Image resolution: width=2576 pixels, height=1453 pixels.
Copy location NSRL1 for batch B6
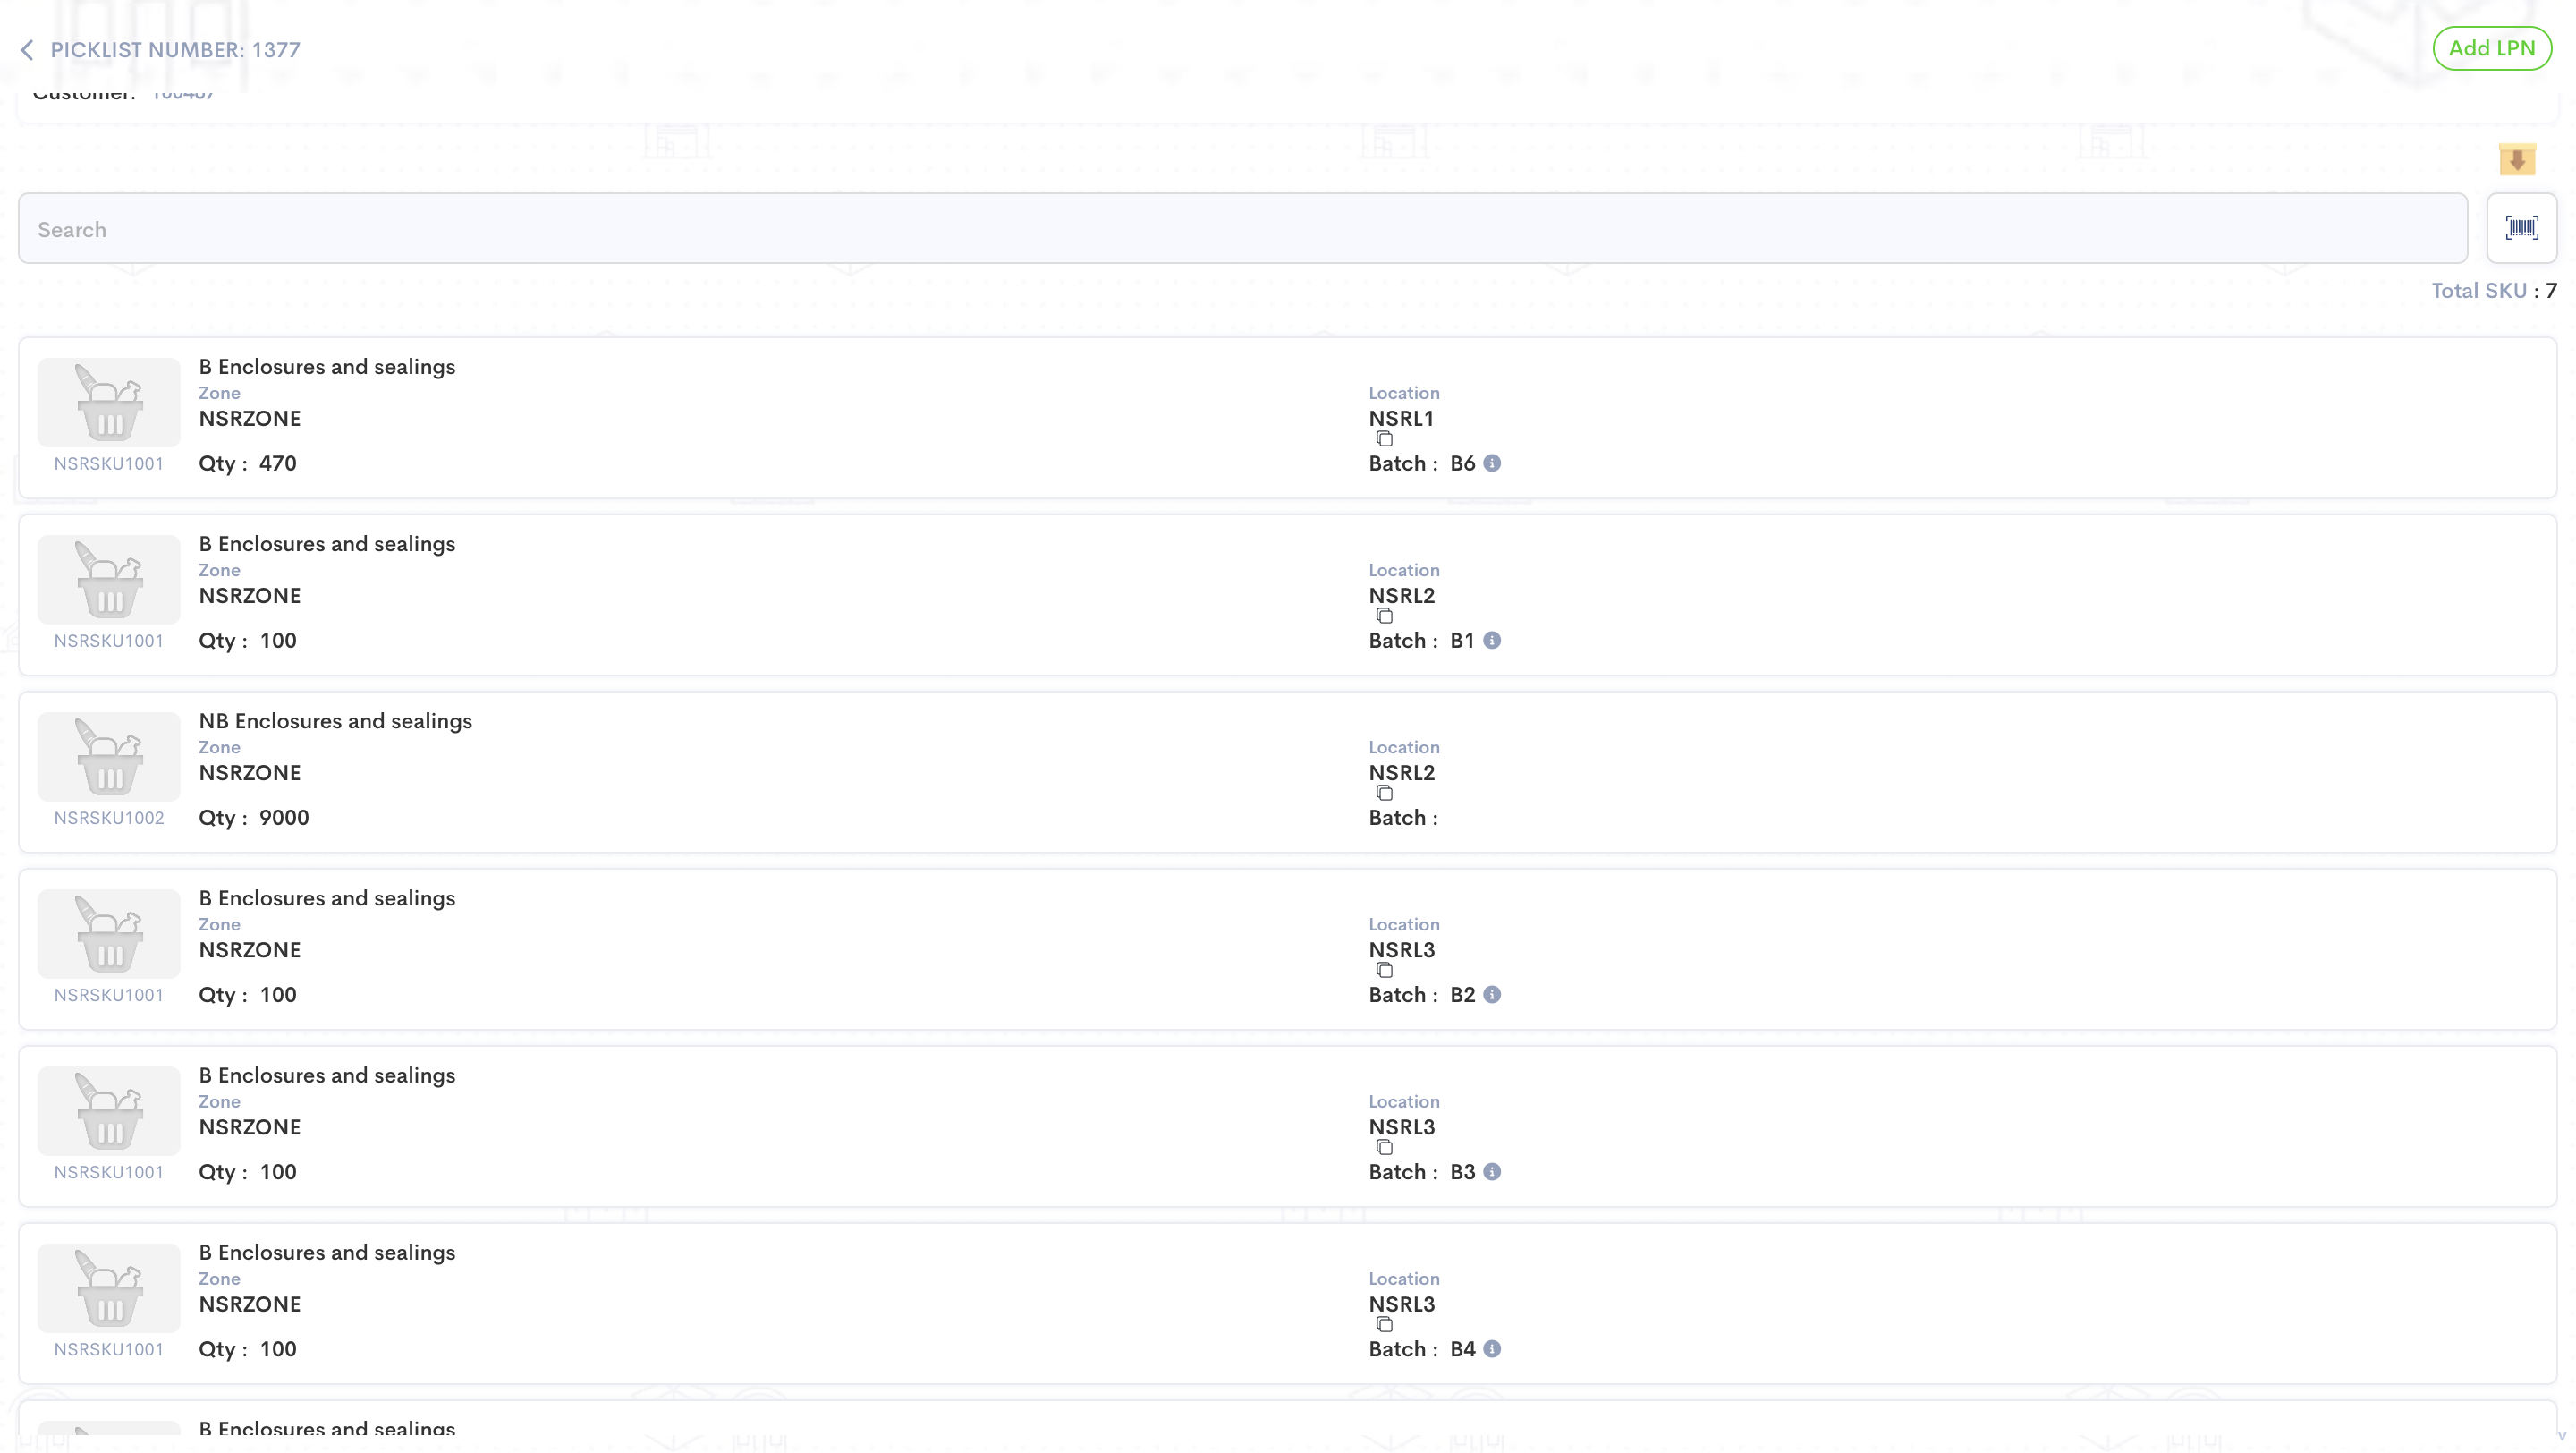(x=1384, y=439)
